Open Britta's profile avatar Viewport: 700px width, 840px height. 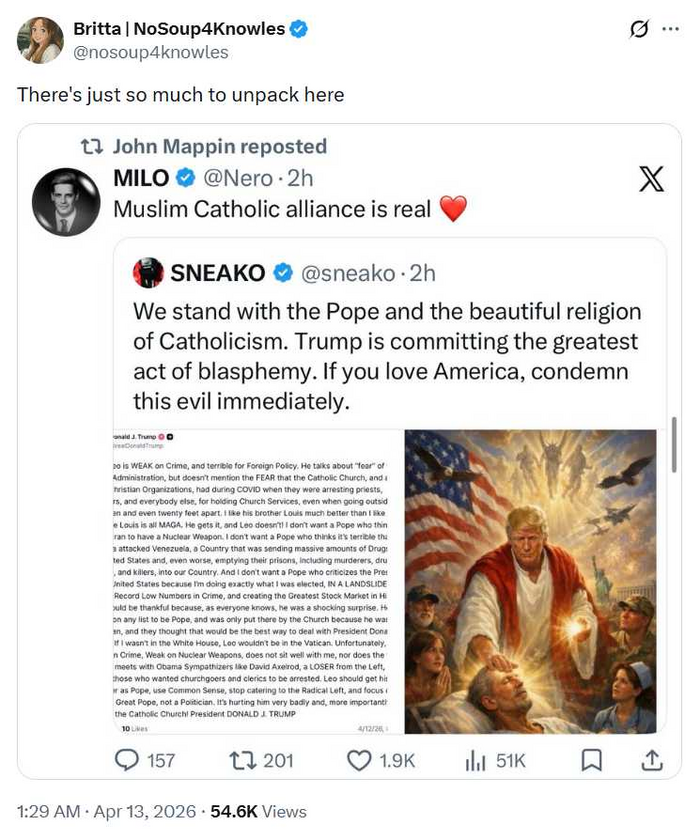(40, 40)
